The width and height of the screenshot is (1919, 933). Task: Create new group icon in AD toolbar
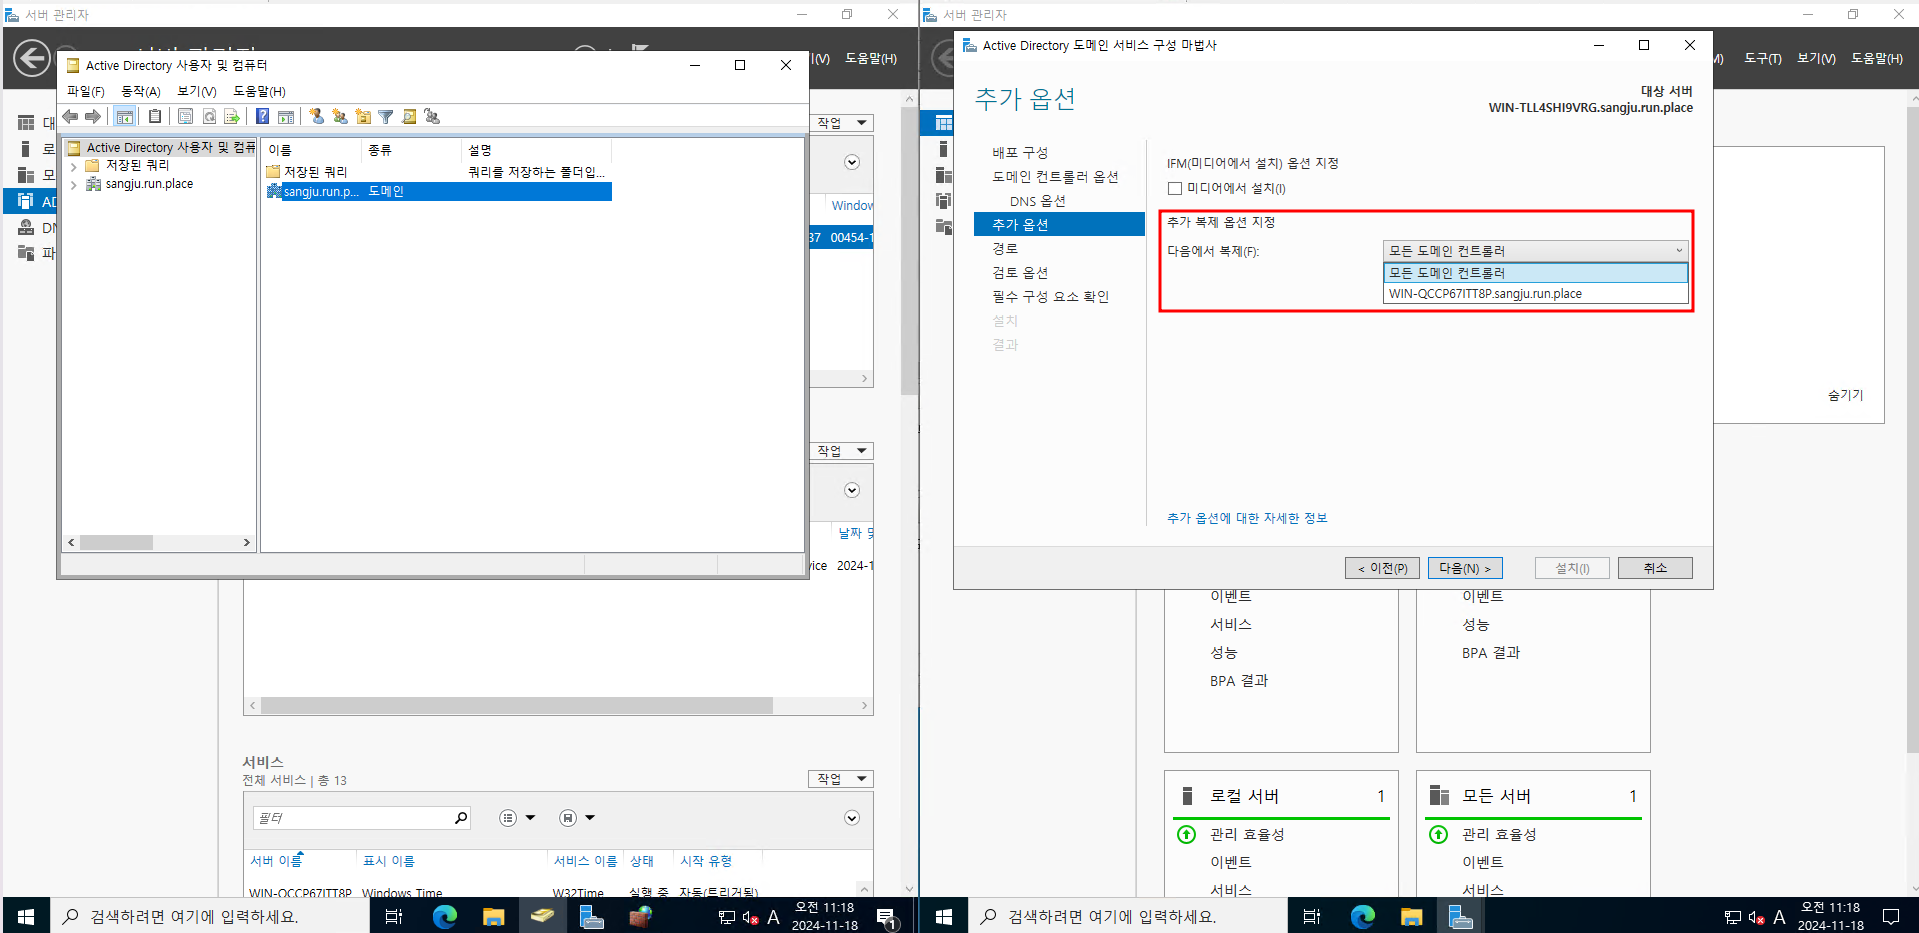340,117
